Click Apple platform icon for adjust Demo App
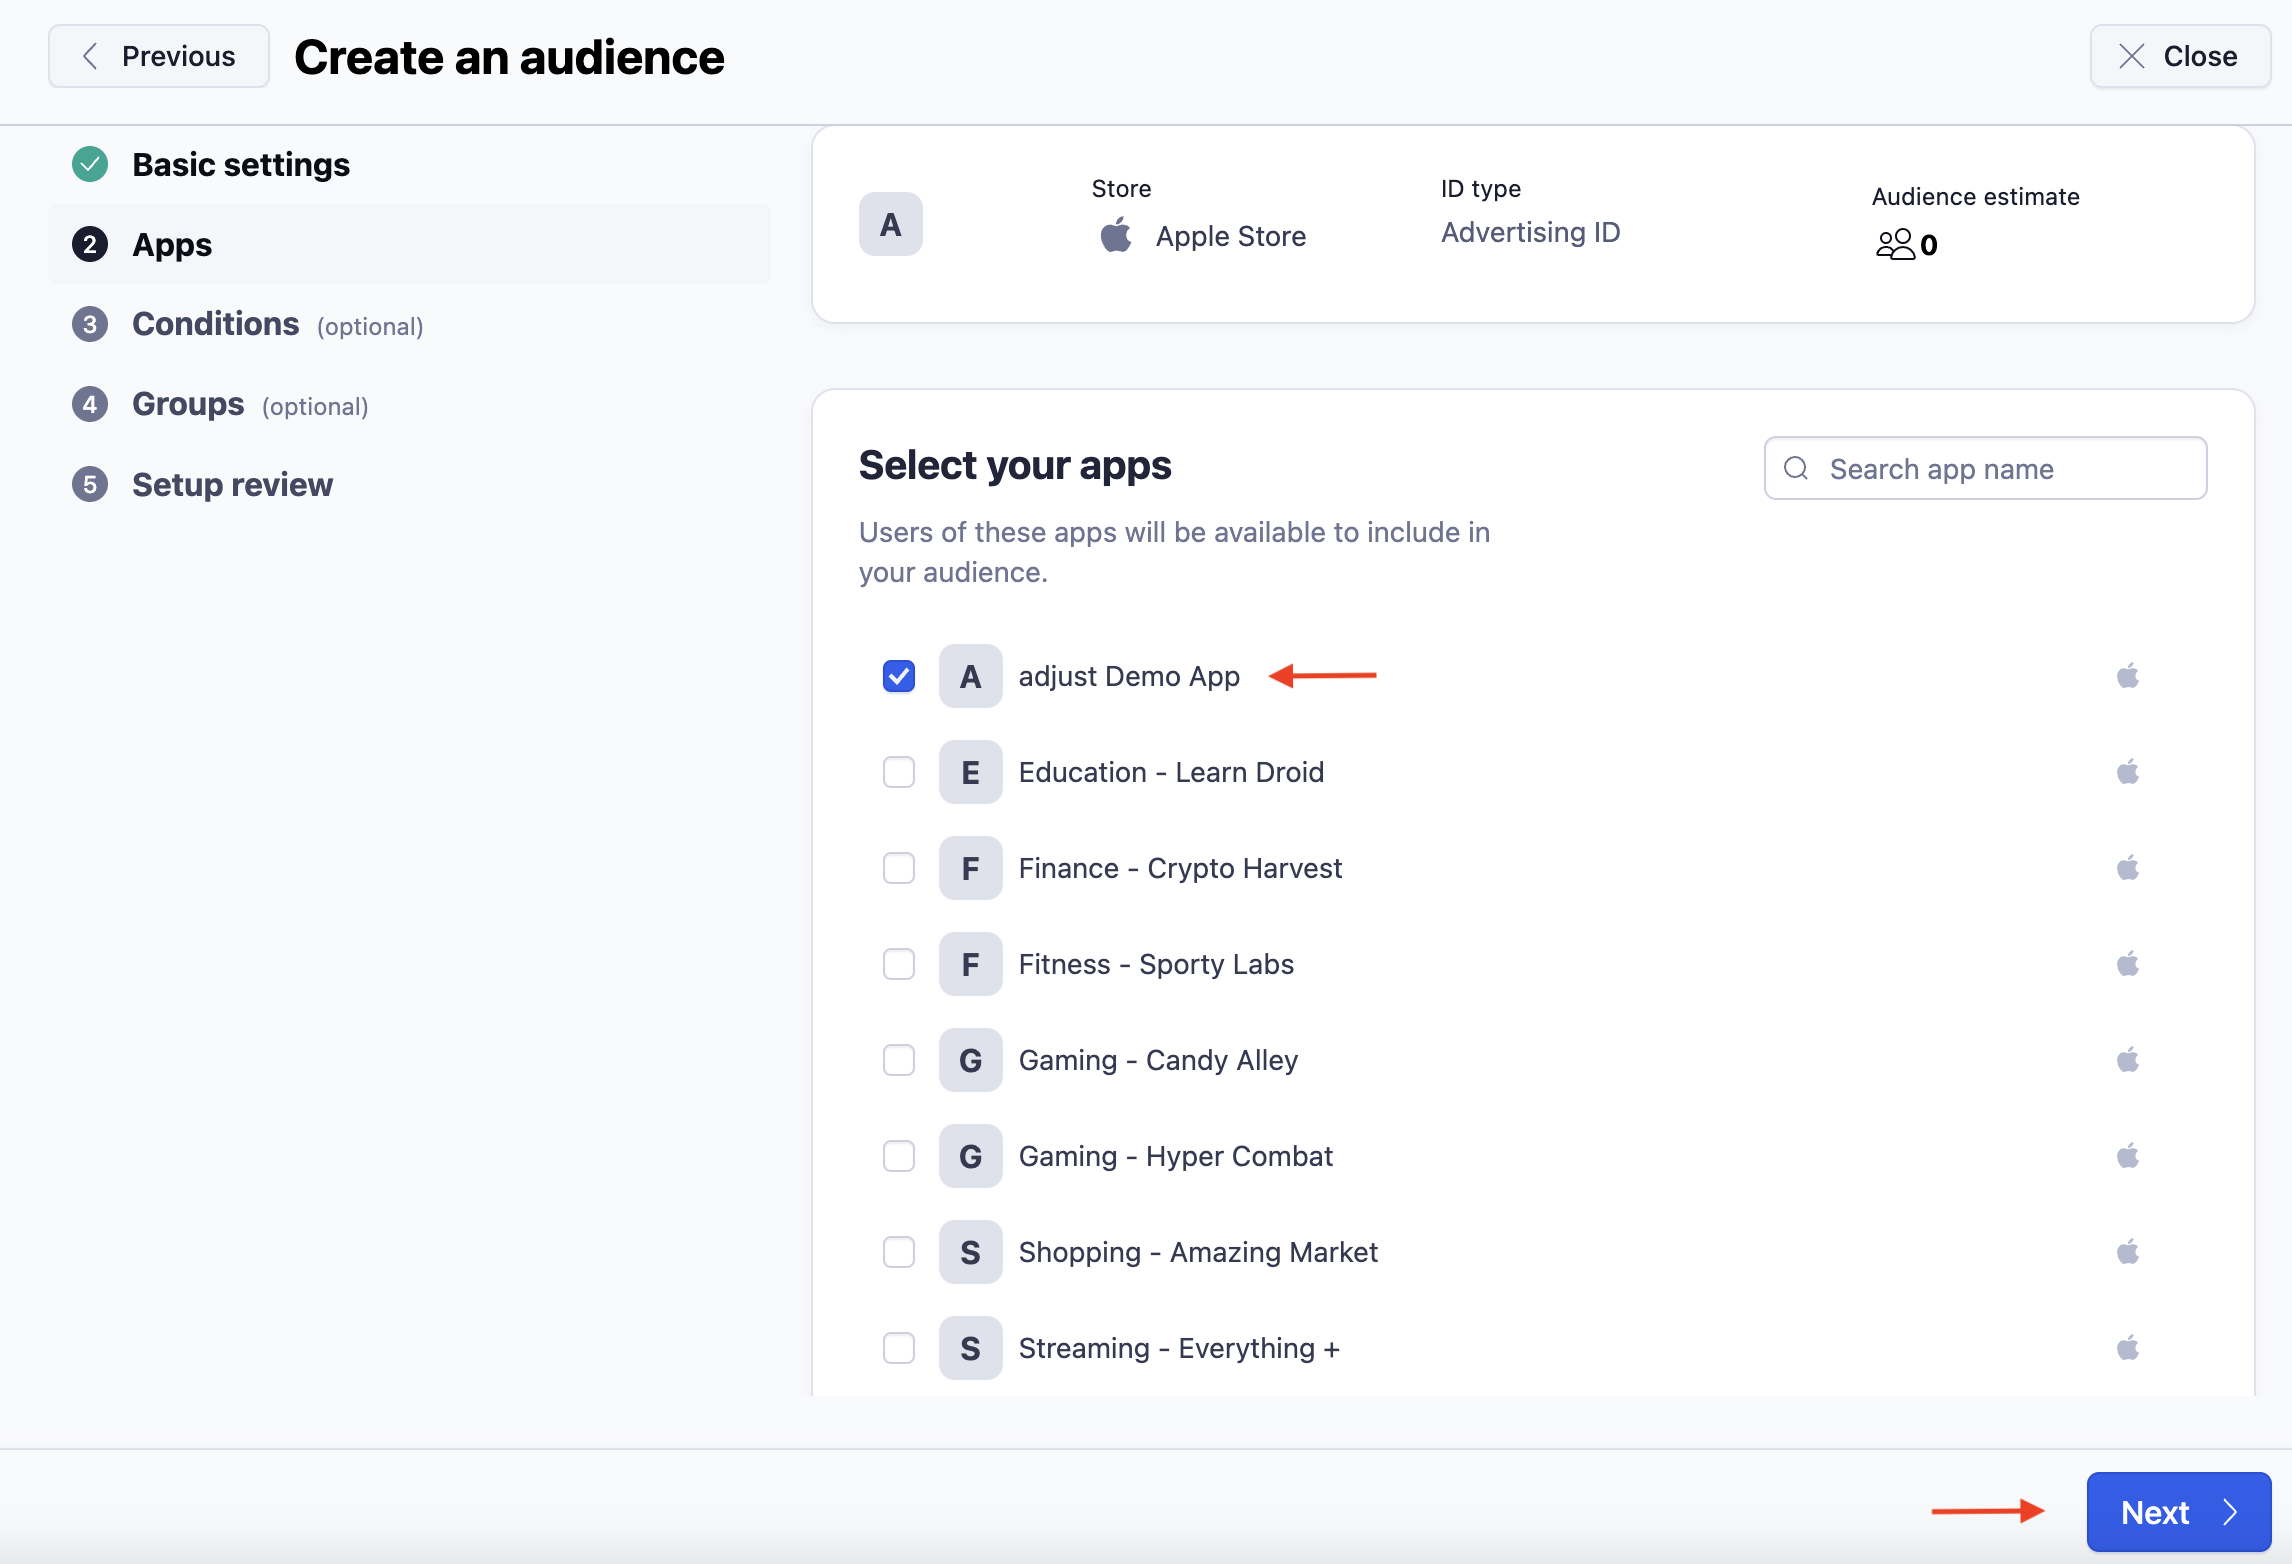 click(x=2128, y=676)
